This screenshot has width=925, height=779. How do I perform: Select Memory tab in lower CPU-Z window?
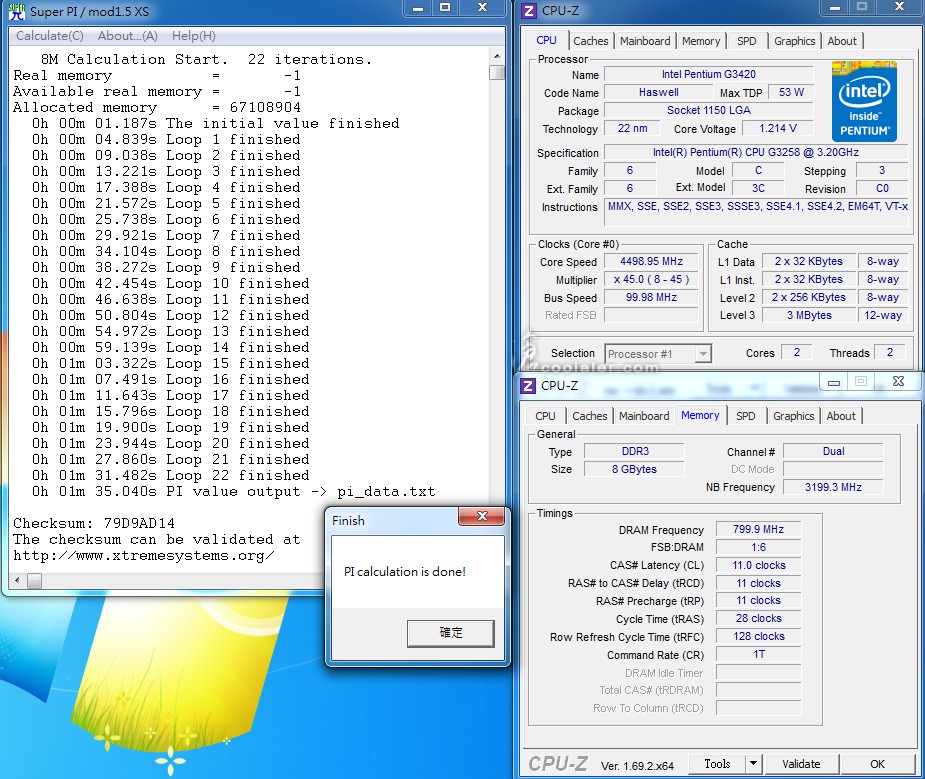click(x=700, y=415)
